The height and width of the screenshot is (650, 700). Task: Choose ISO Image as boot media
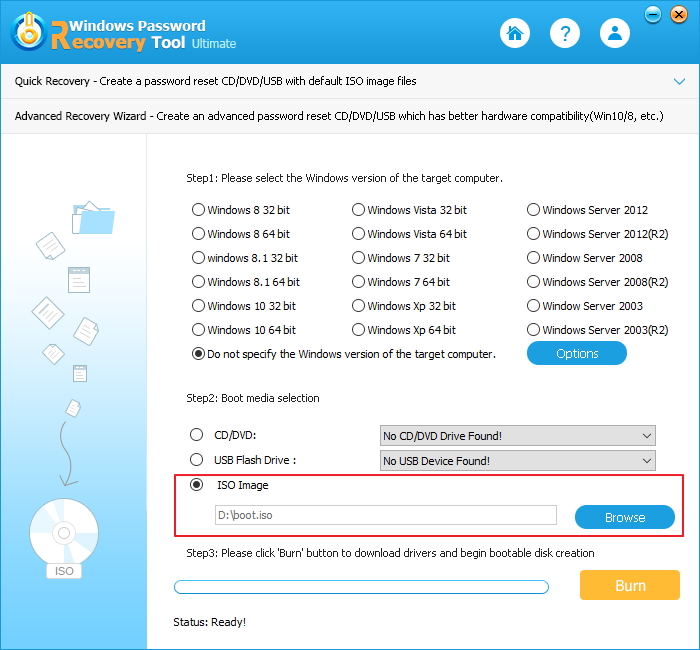click(196, 485)
